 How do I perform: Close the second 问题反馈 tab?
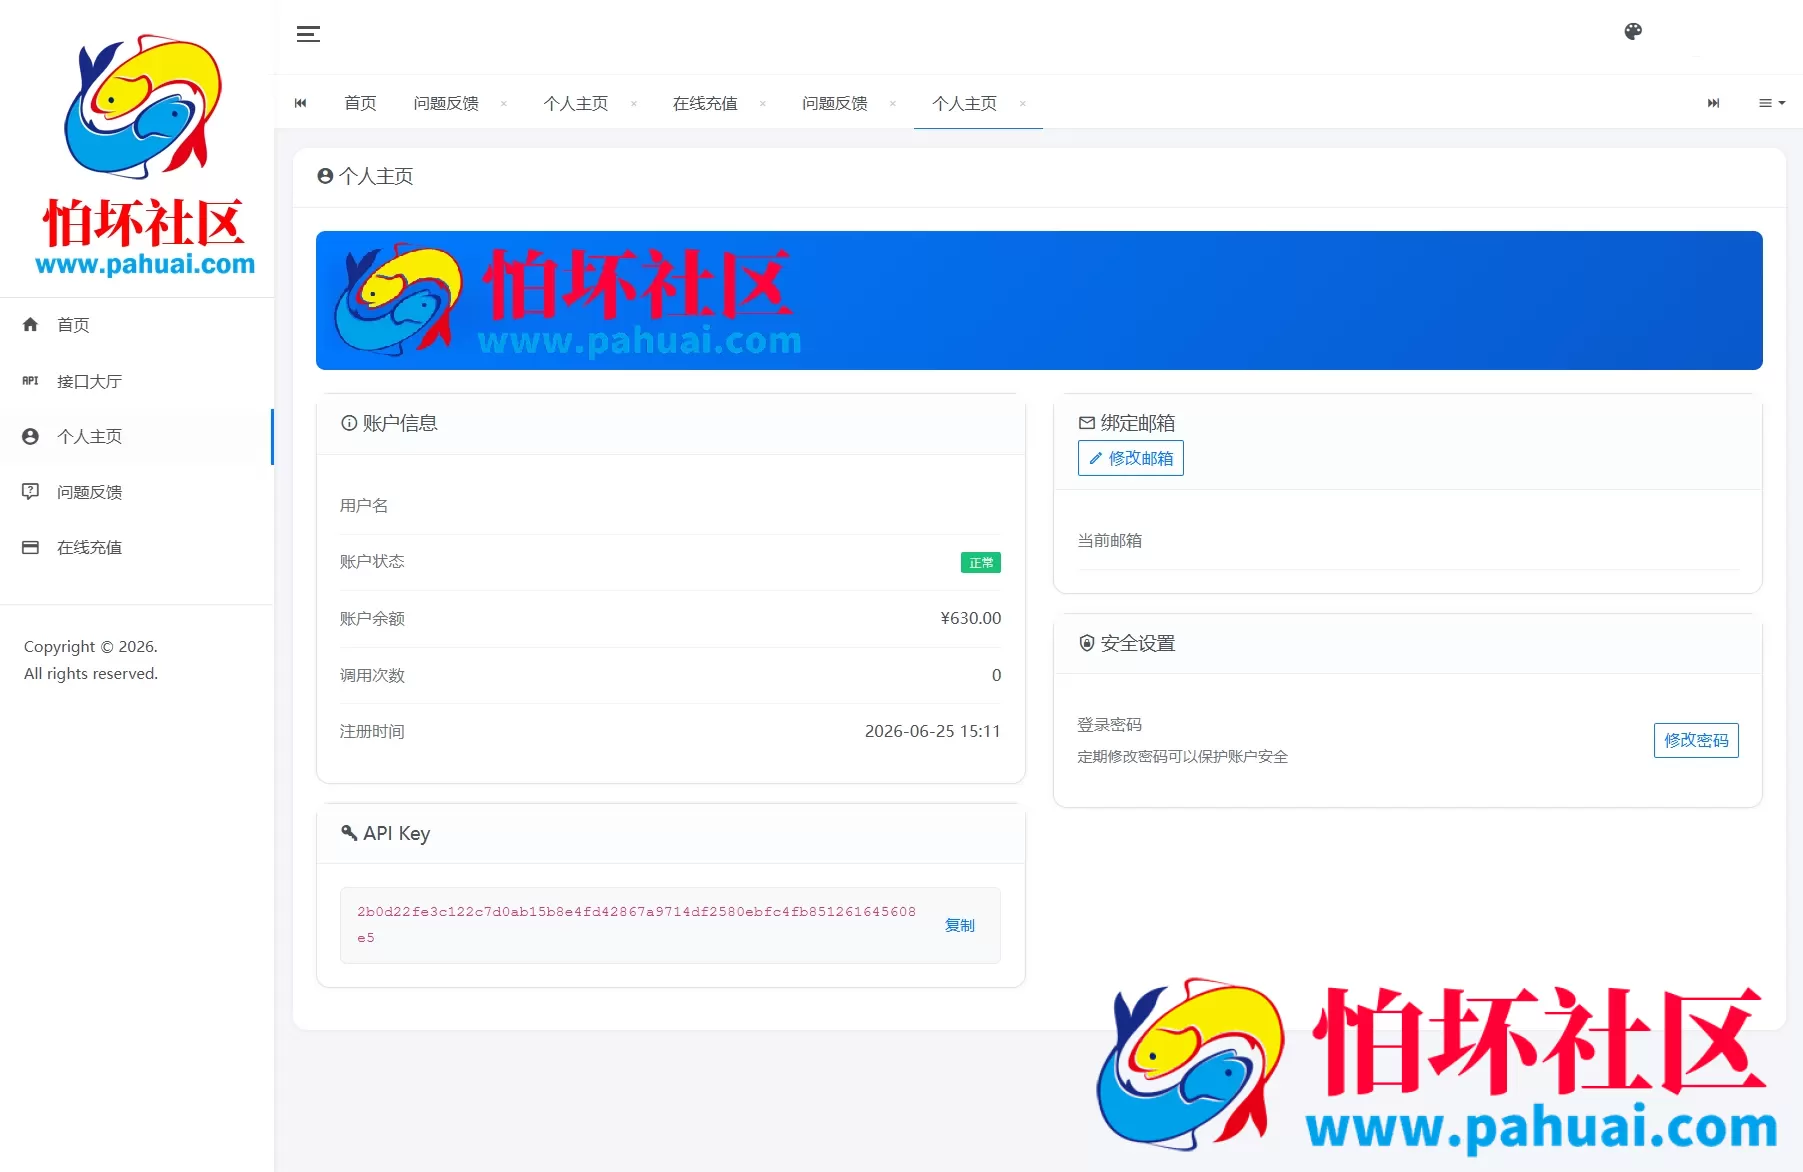[x=893, y=103]
